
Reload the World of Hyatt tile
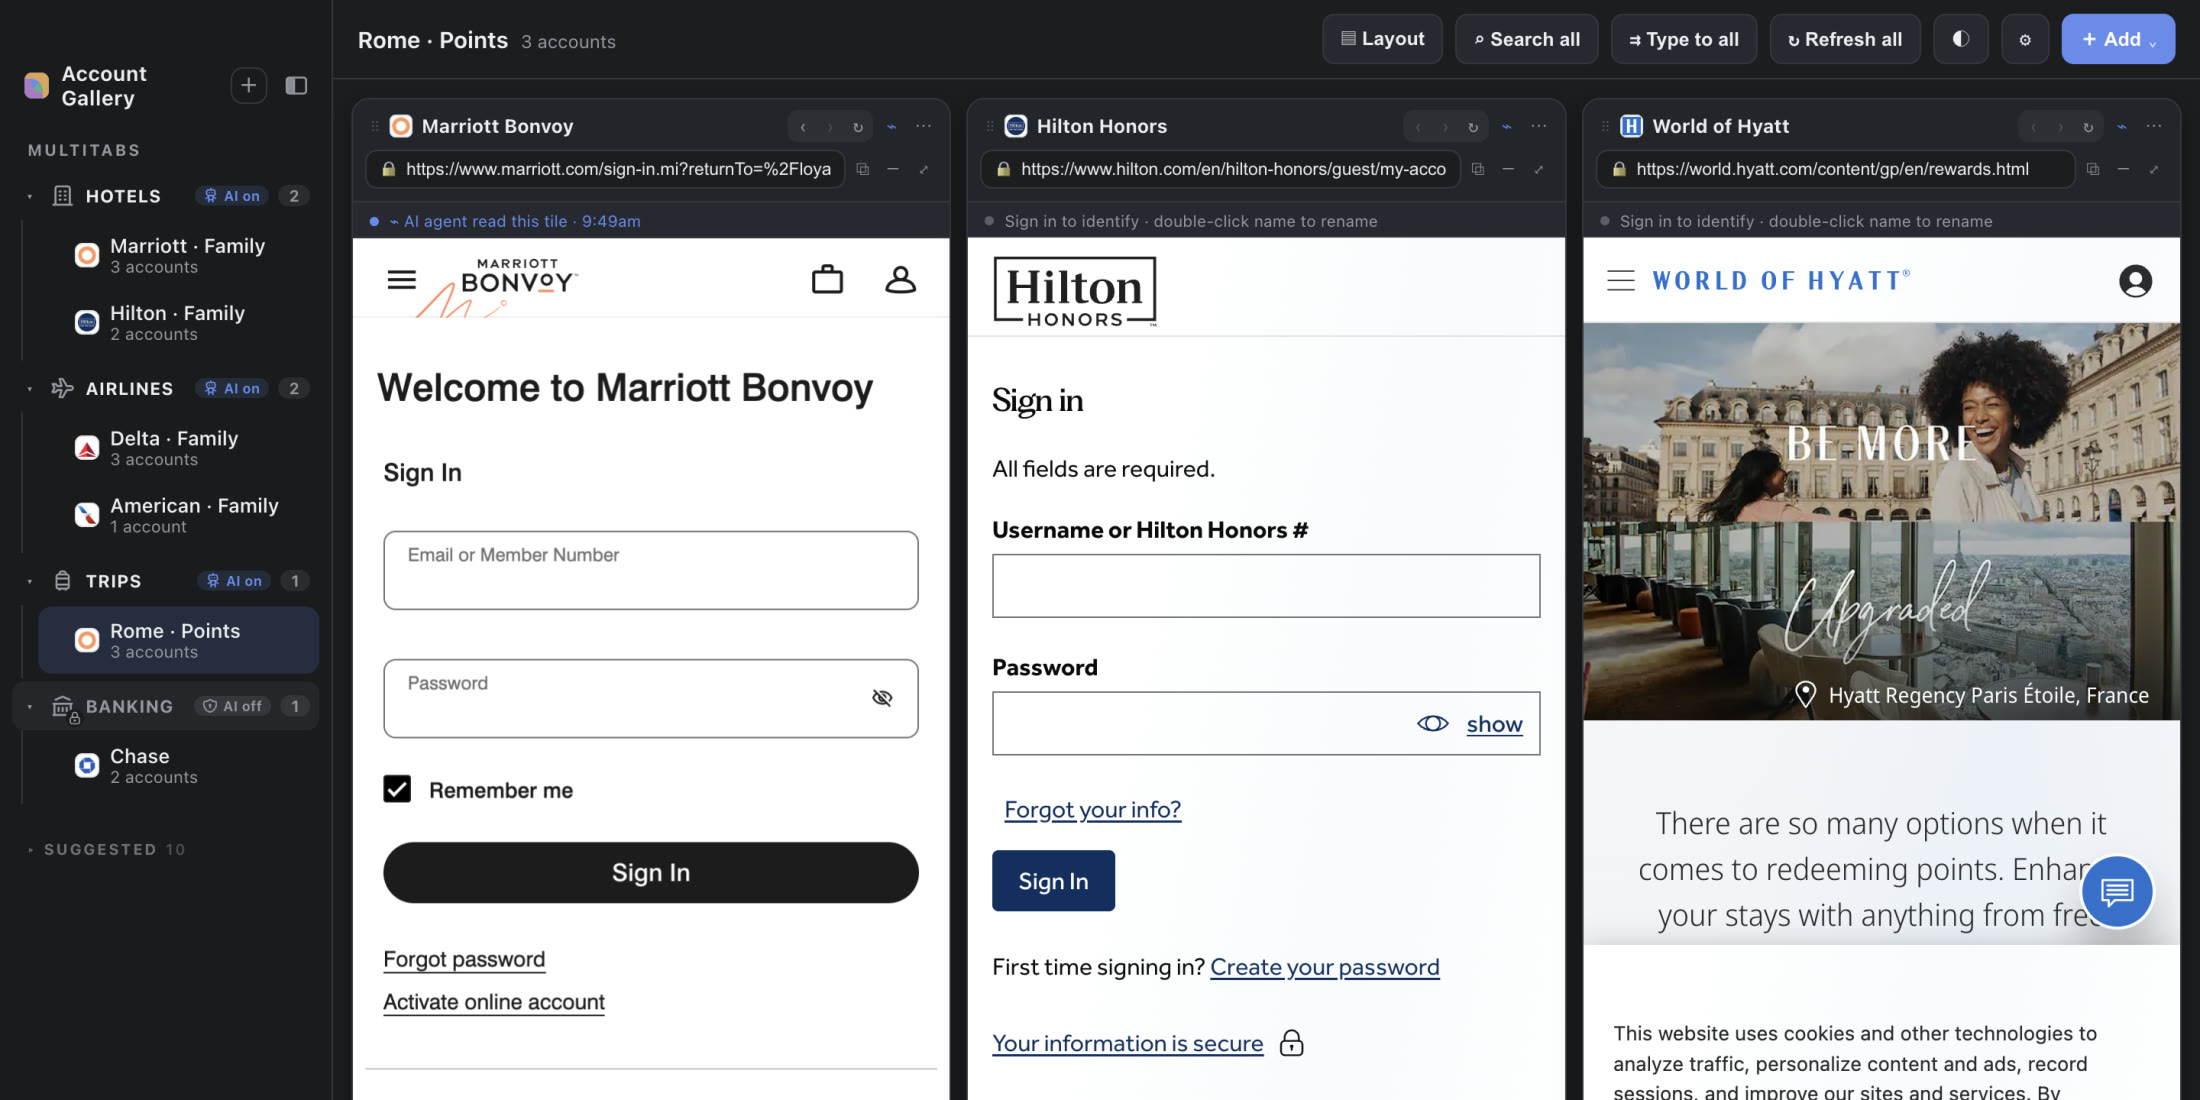coord(2087,127)
